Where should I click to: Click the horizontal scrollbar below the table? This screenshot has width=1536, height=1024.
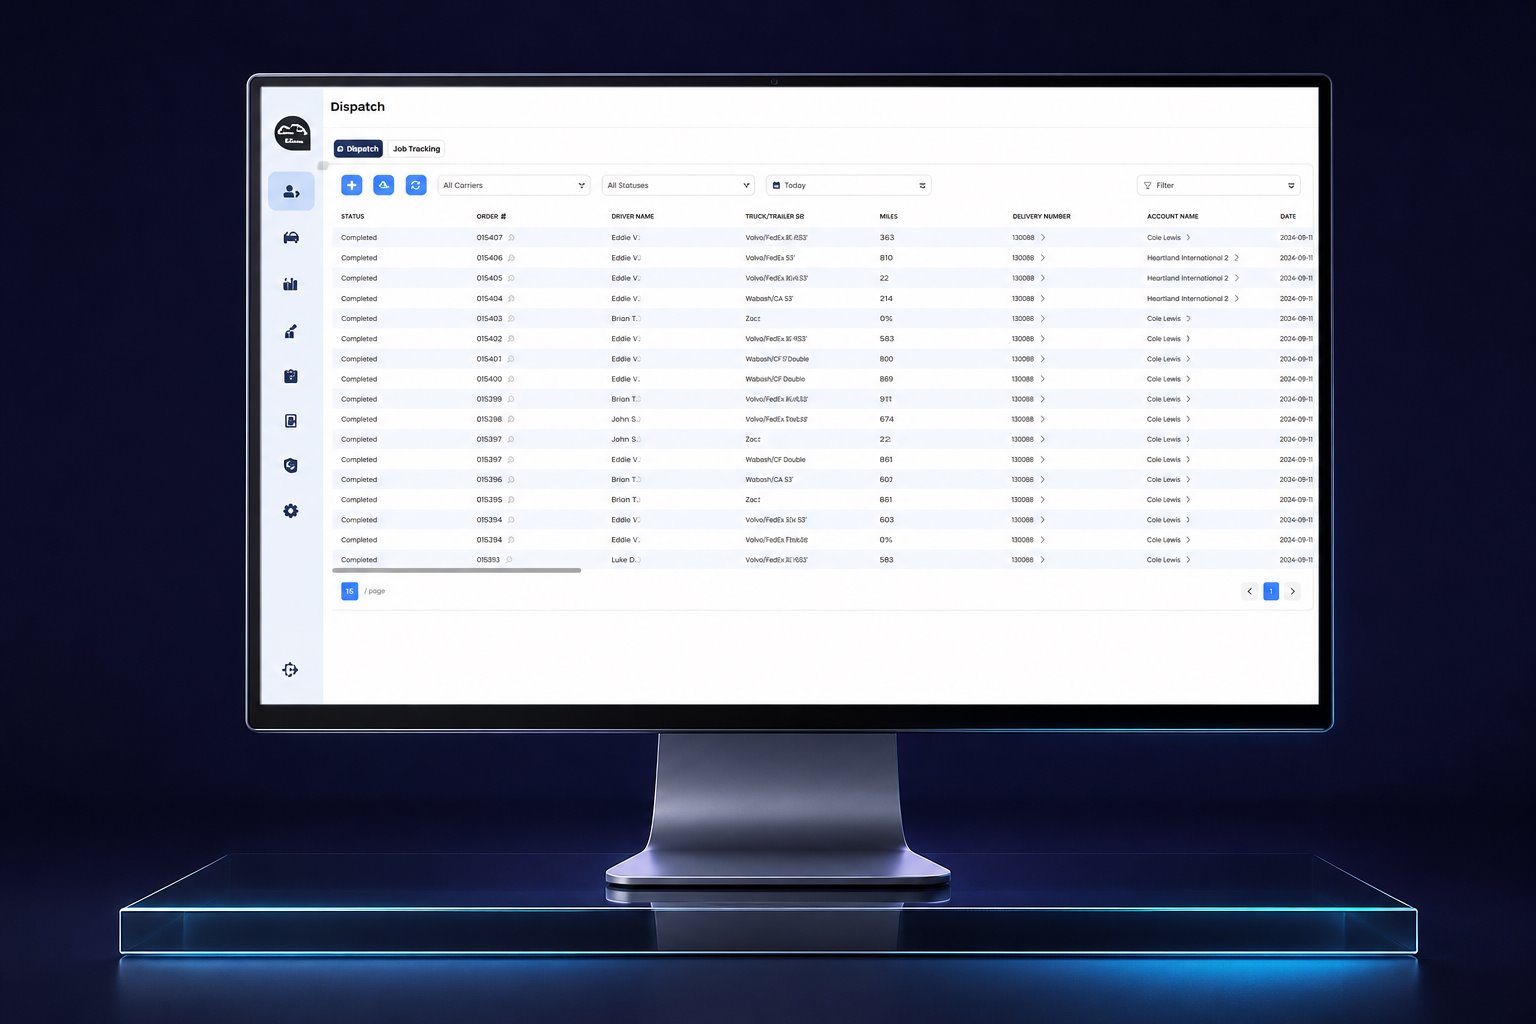click(x=456, y=570)
